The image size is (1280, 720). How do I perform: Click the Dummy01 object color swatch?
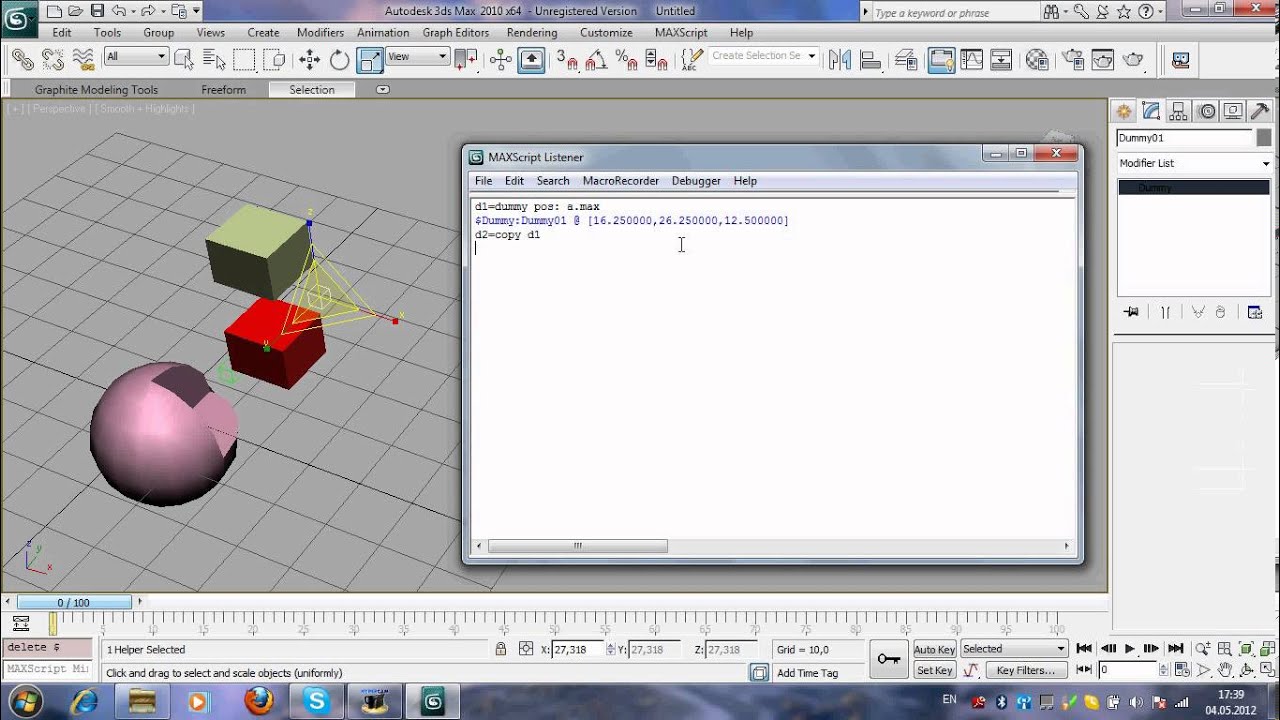click(x=1265, y=138)
